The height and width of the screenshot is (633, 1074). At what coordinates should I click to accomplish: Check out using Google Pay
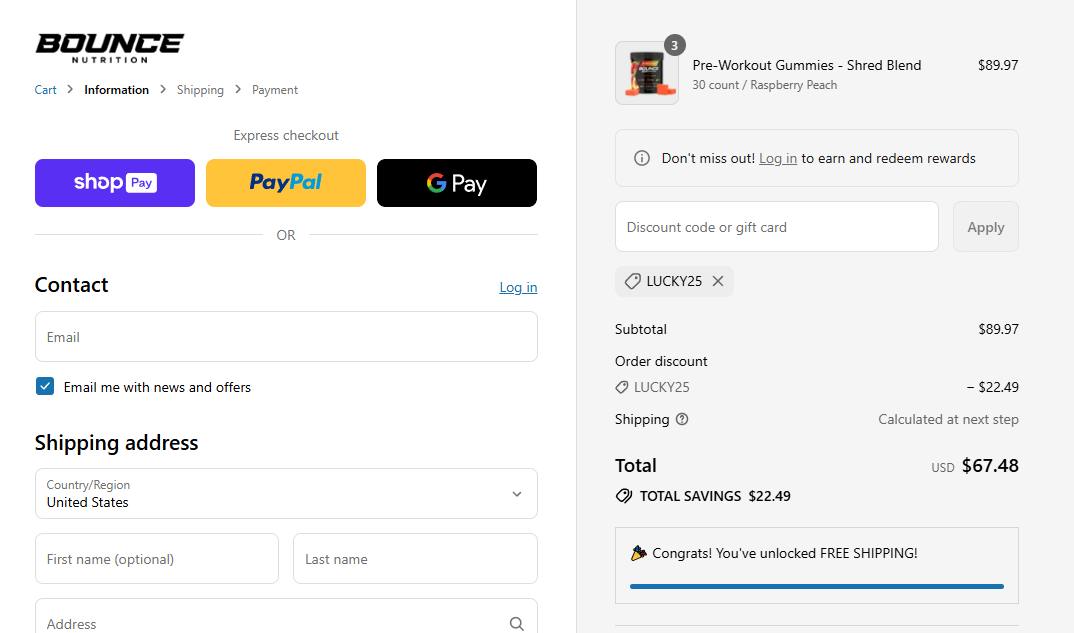457,183
